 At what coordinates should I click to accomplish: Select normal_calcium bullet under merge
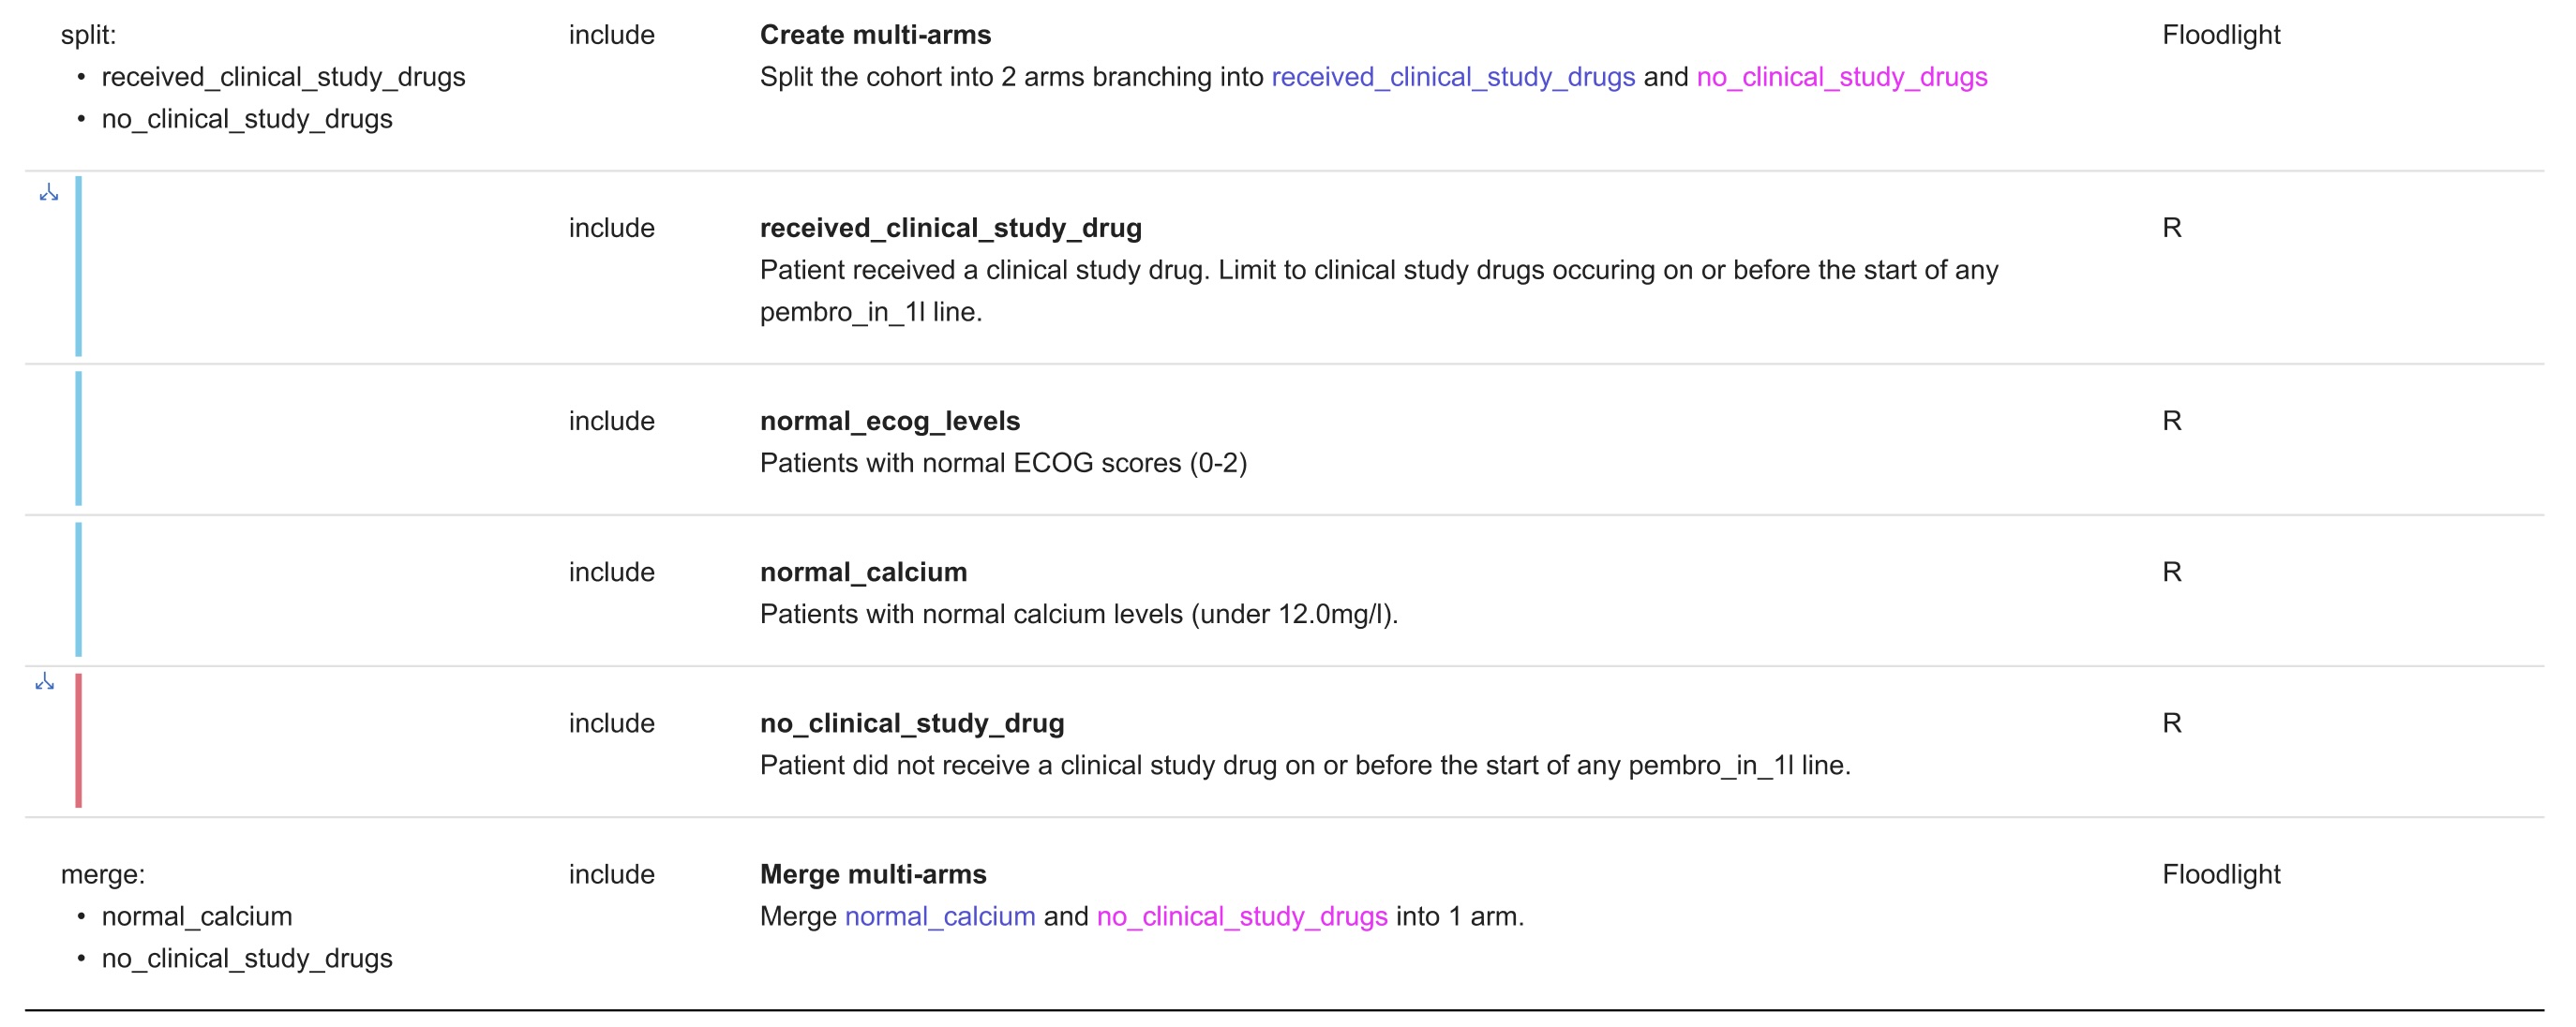(197, 916)
